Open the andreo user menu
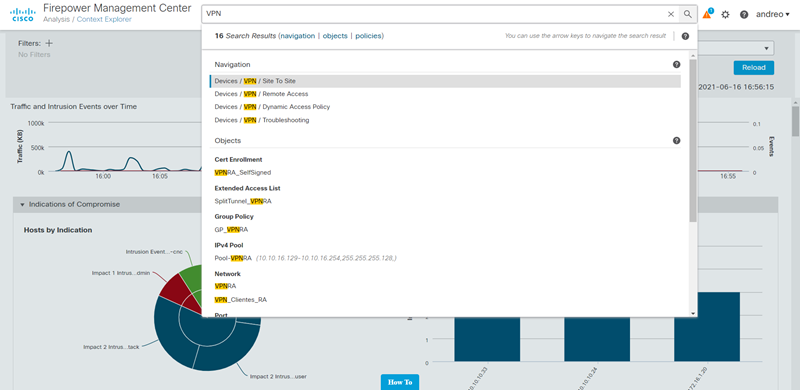800x390 pixels. pyautogui.click(x=772, y=14)
